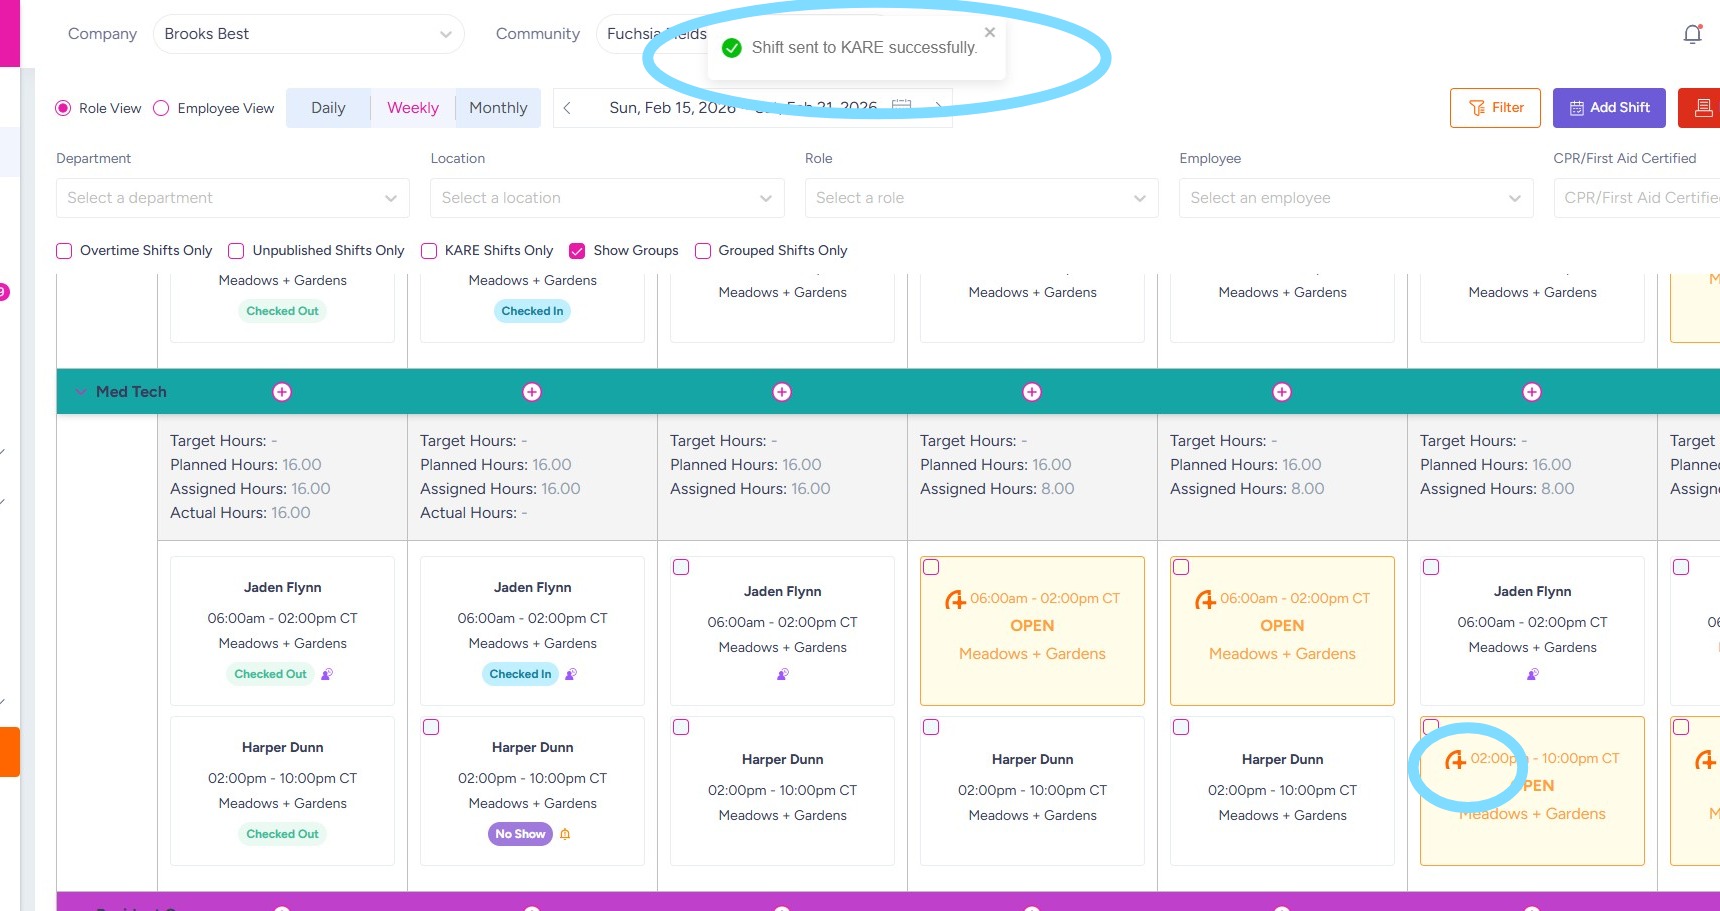The image size is (1720, 911).
Task: Click KARE icon on Harper Dunn's open shift
Action: tap(1456, 760)
